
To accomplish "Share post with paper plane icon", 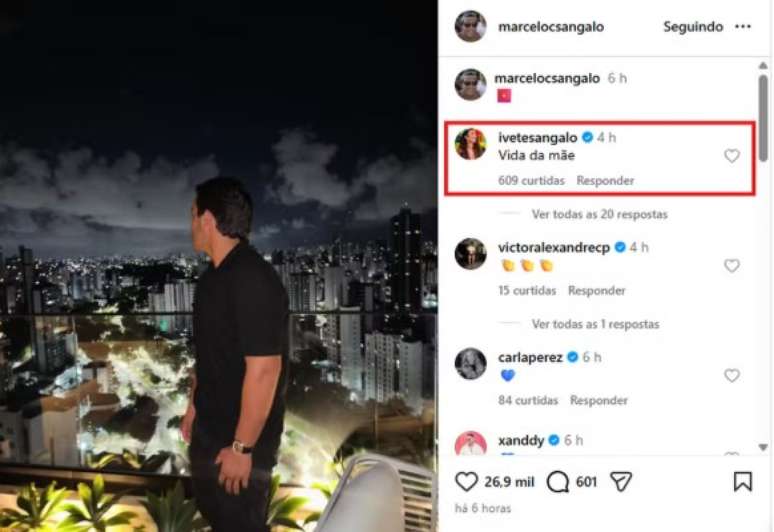I will pyautogui.click(x=620, y=481).
